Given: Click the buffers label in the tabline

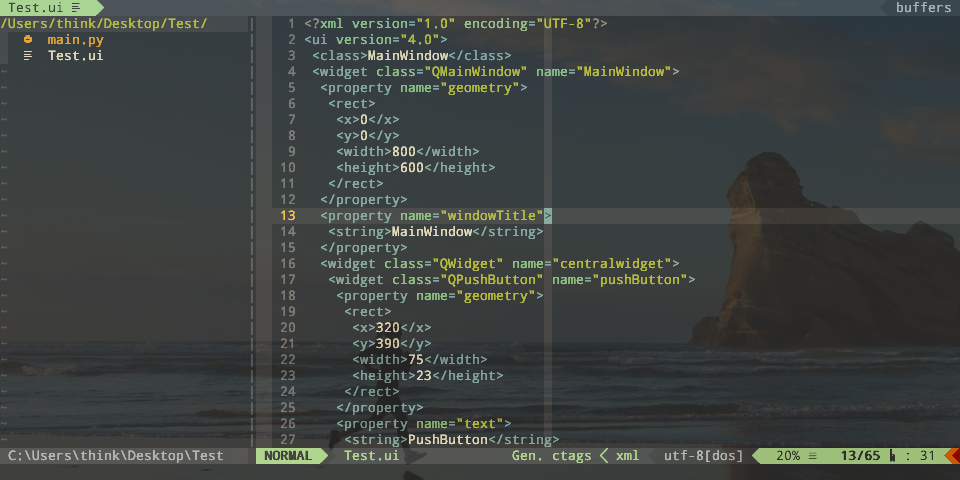Looking at the screenshot, I should click(x=923, y=8).
